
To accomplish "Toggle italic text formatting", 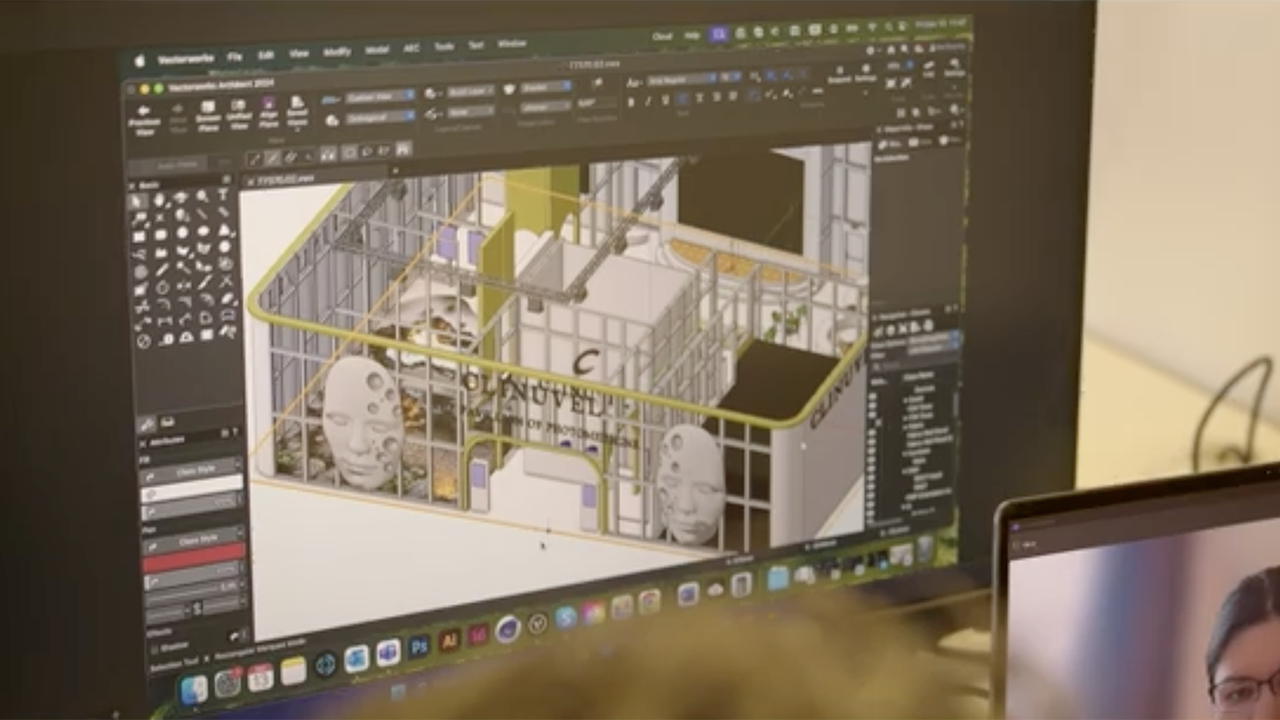I will (648, 101).
